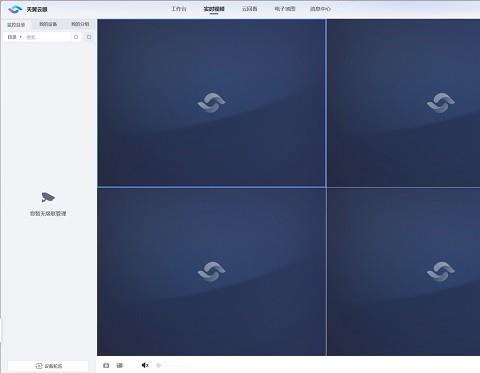Image resolution: width=480 pixels, height=373 pixels.
Task: Click the 天翼云眼 logo icon
Action: tap(15, 9)
